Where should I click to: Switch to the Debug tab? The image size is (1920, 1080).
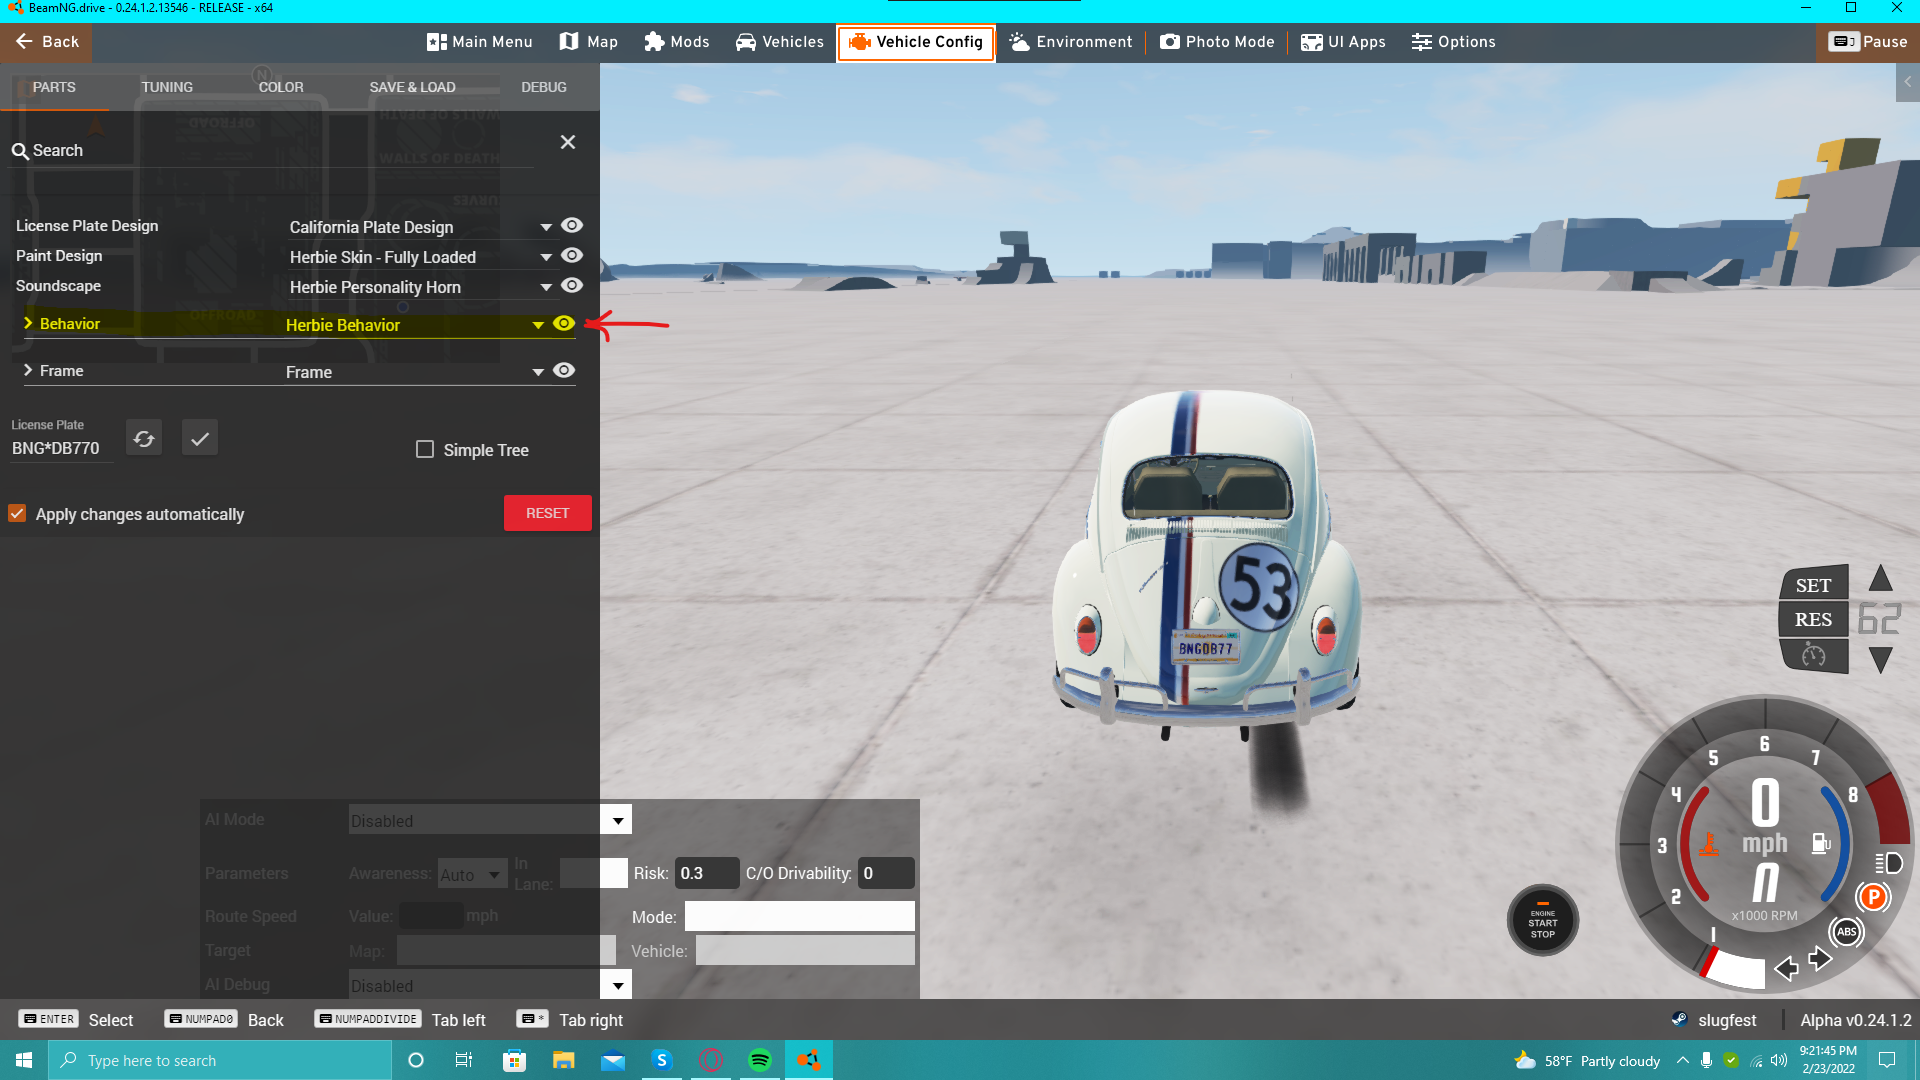(544, 87)
